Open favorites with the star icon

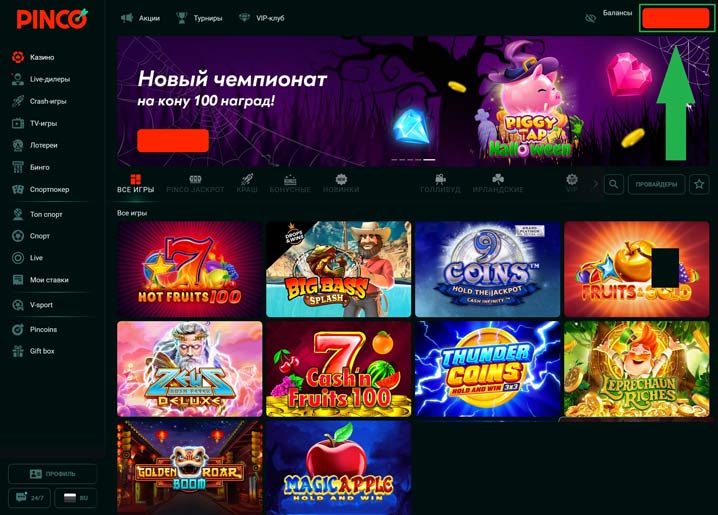pyautogui.click(x=699, y=184)
